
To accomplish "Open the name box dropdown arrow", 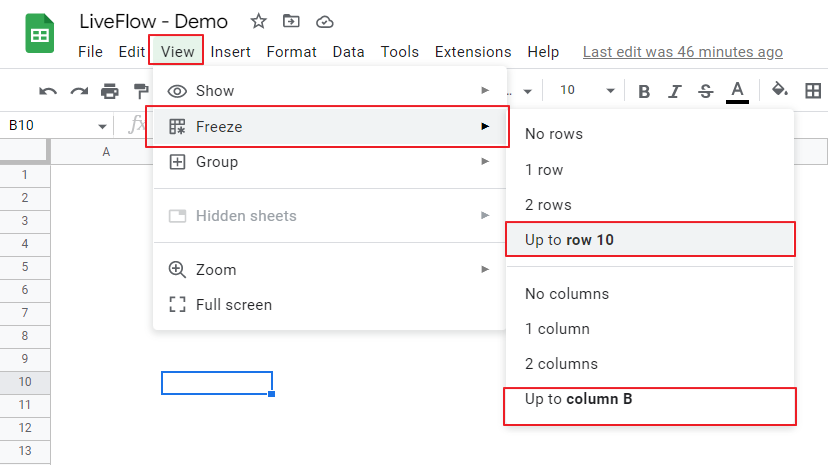I will click(102, 126).
